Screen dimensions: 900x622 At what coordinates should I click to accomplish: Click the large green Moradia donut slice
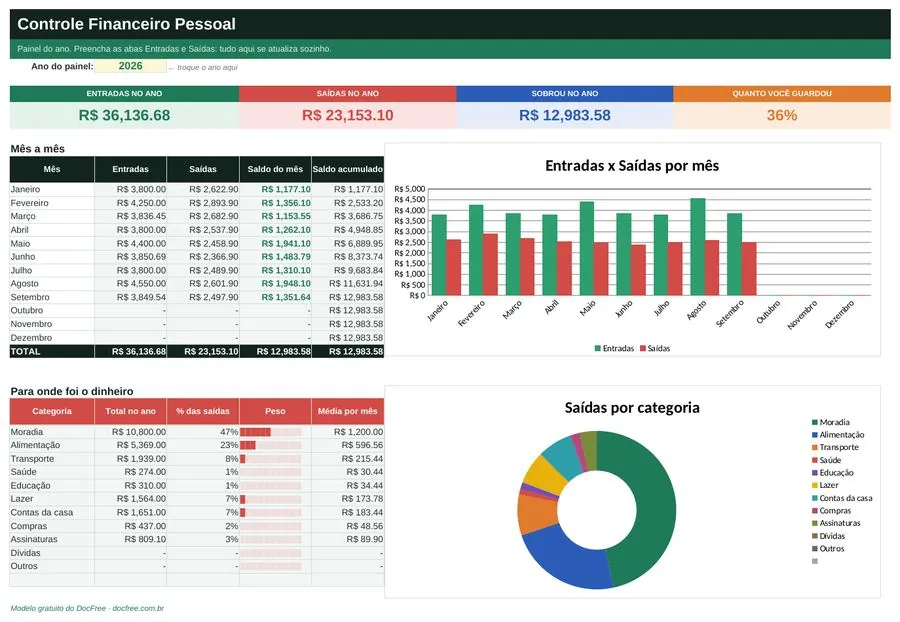click(654, 505)
